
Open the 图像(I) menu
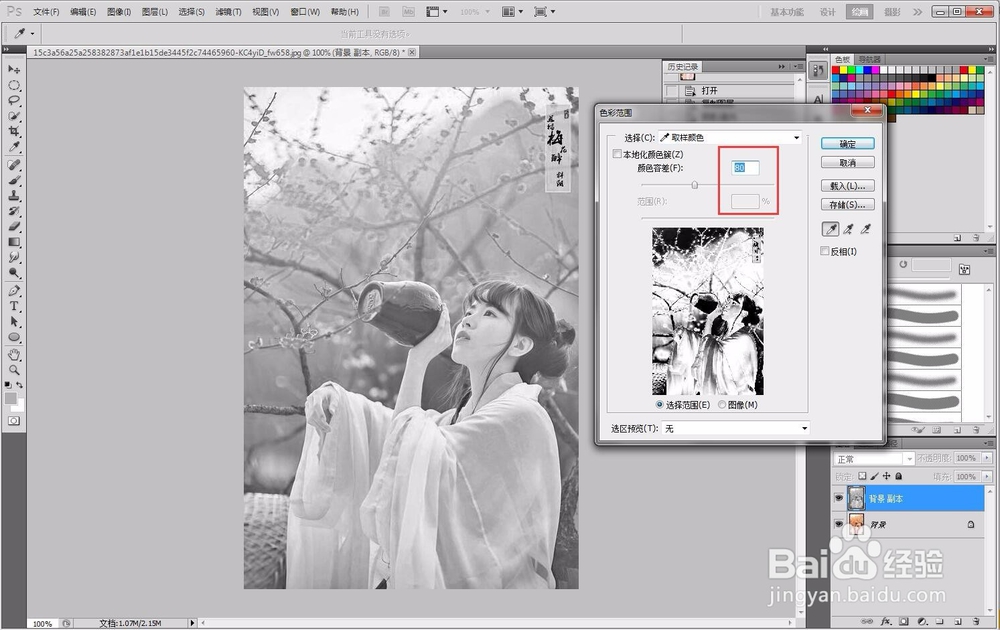119,11
